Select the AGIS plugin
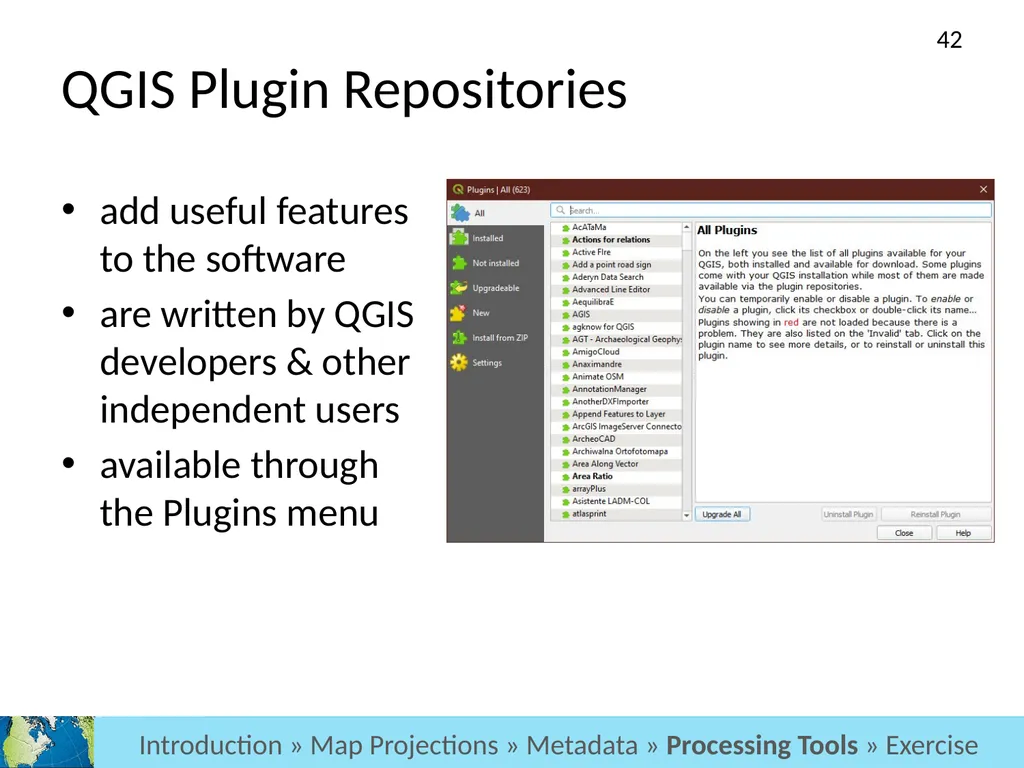 (x=616, y=314)
